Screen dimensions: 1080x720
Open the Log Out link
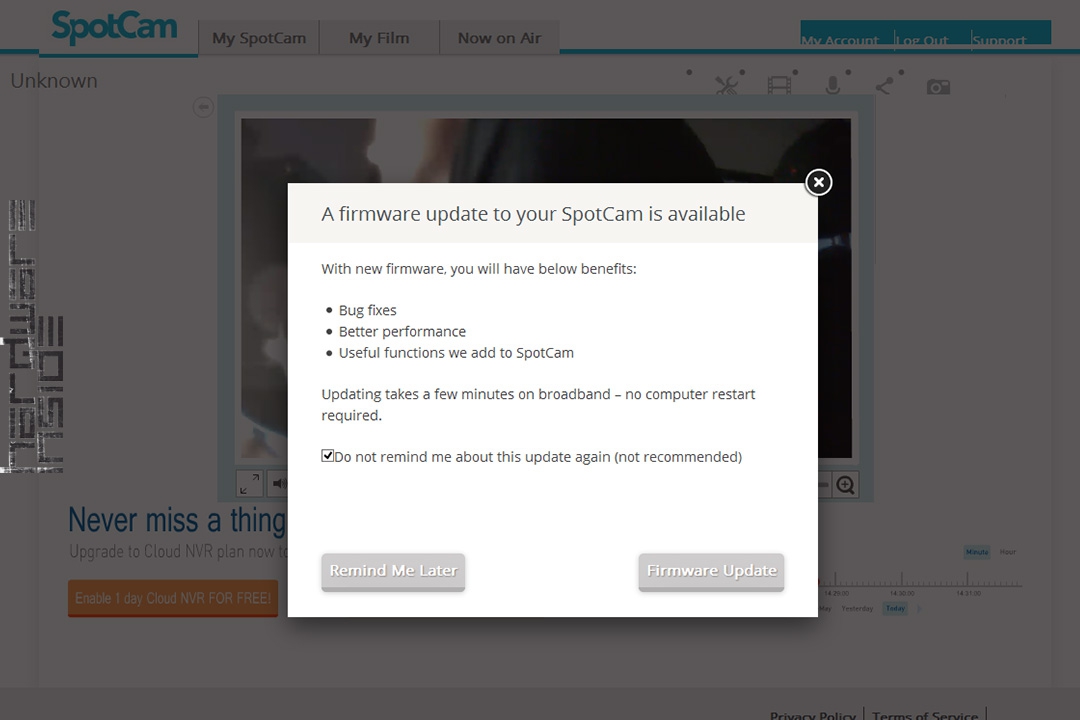coord(921,40)
